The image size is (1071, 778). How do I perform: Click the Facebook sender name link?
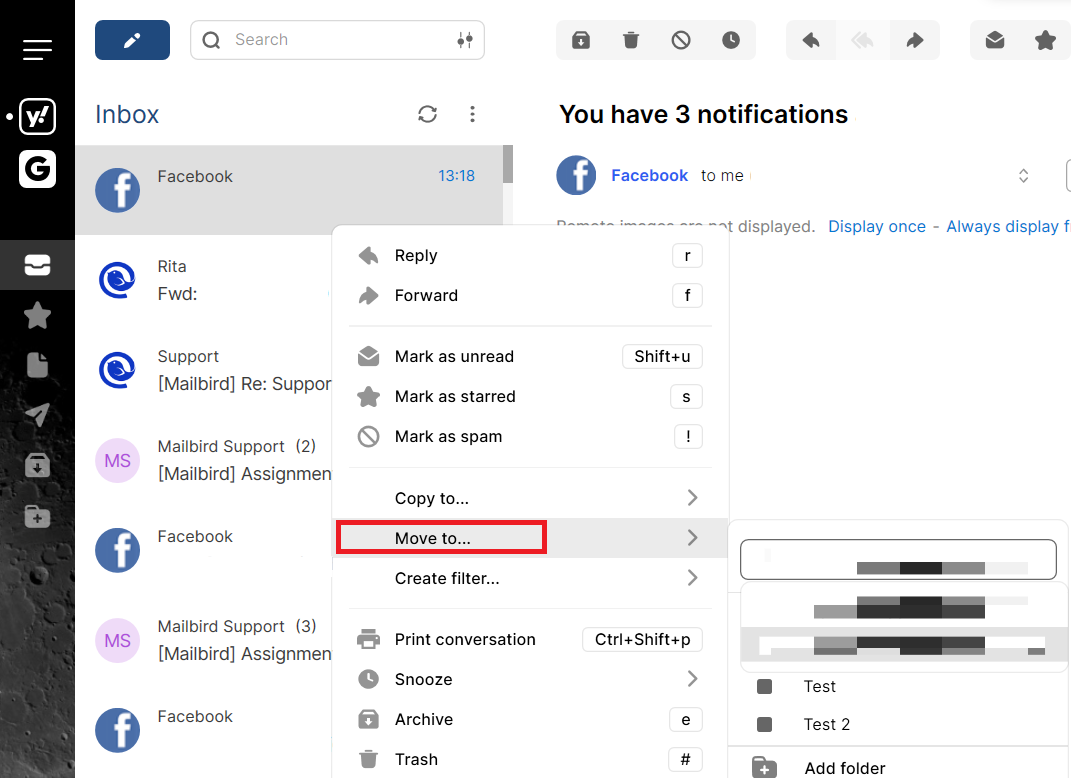tap(650, 176)
